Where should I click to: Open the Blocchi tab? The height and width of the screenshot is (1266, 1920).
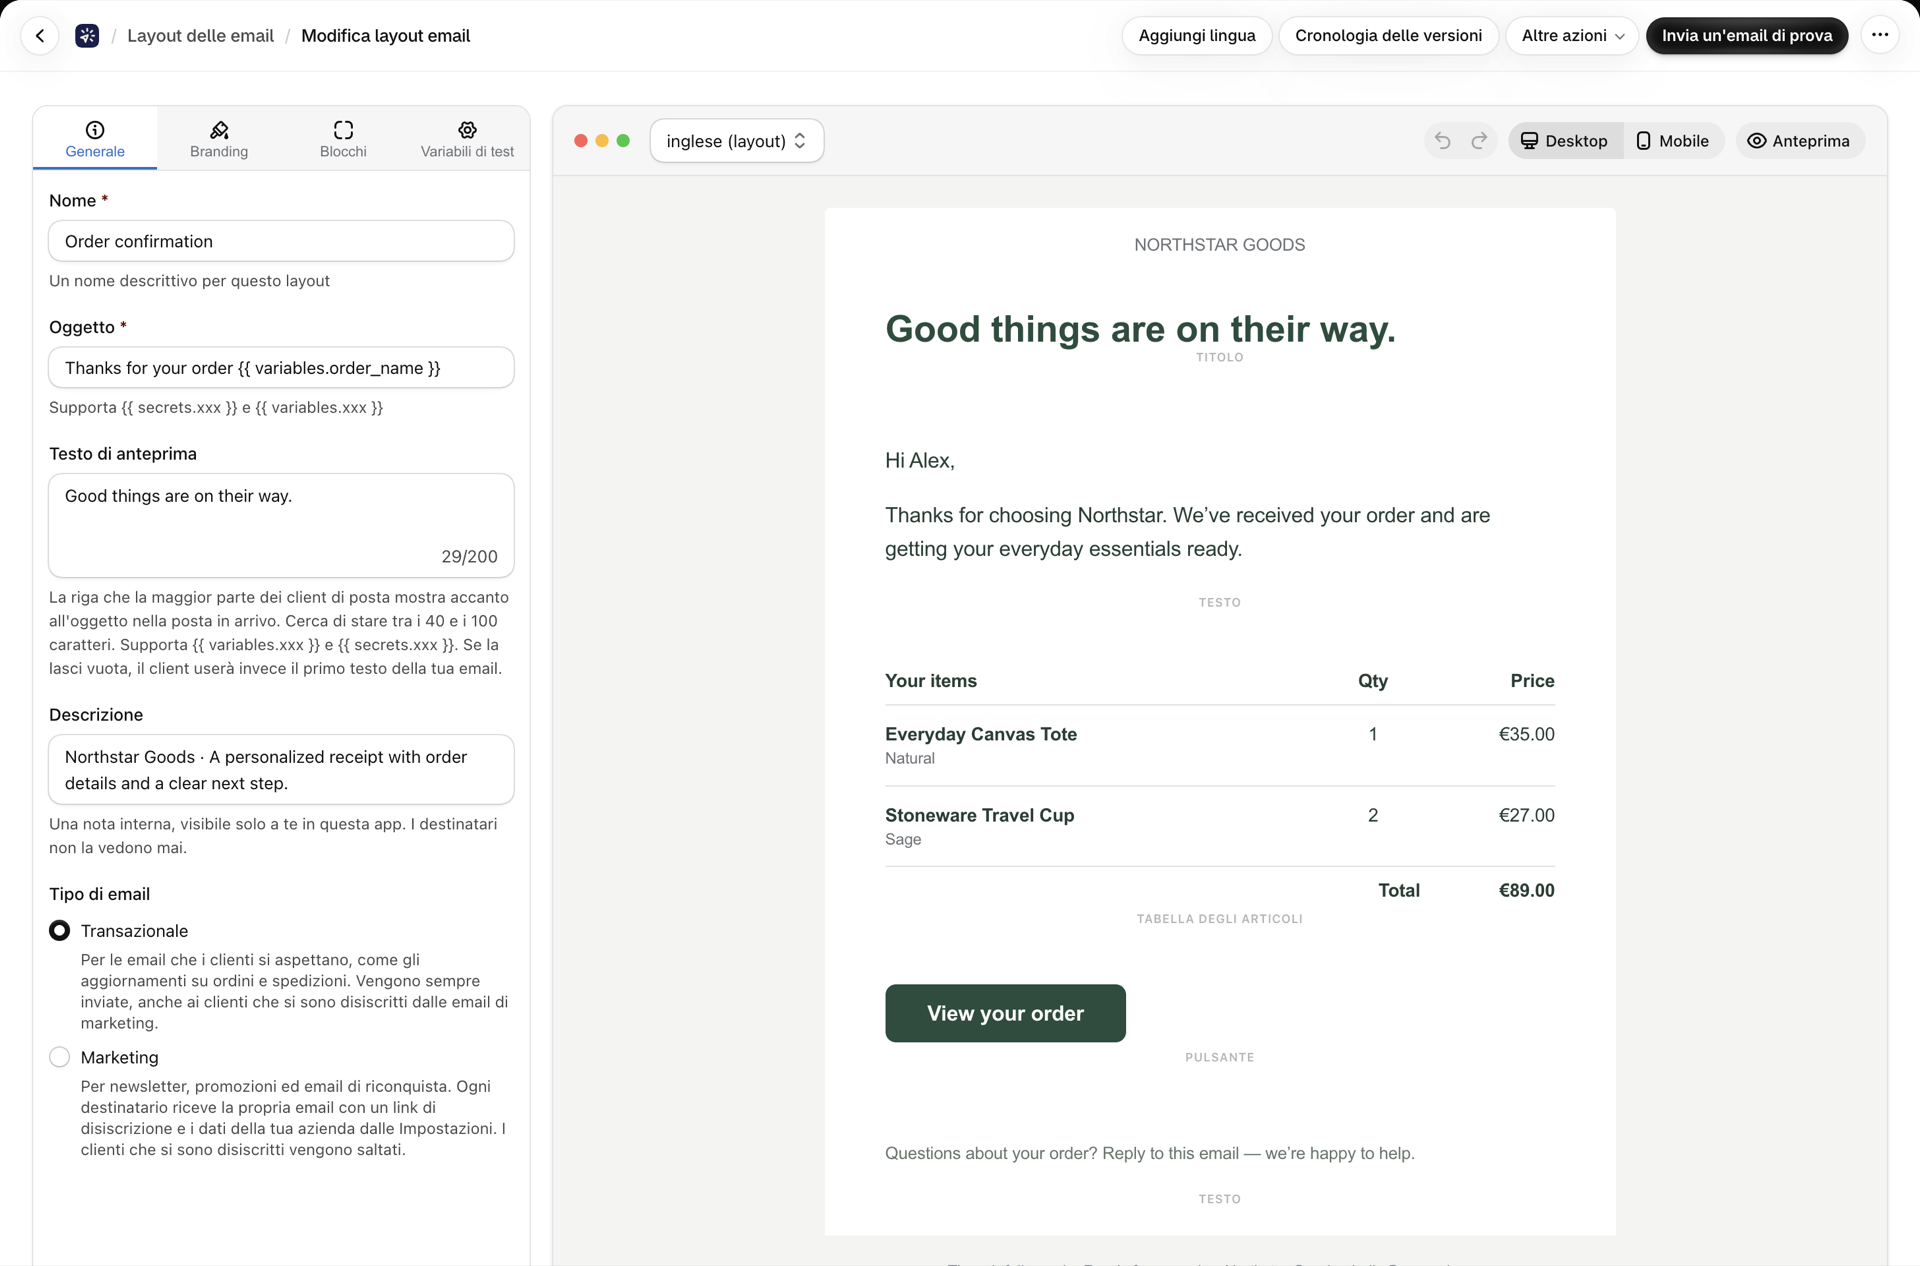pos(343,139)
